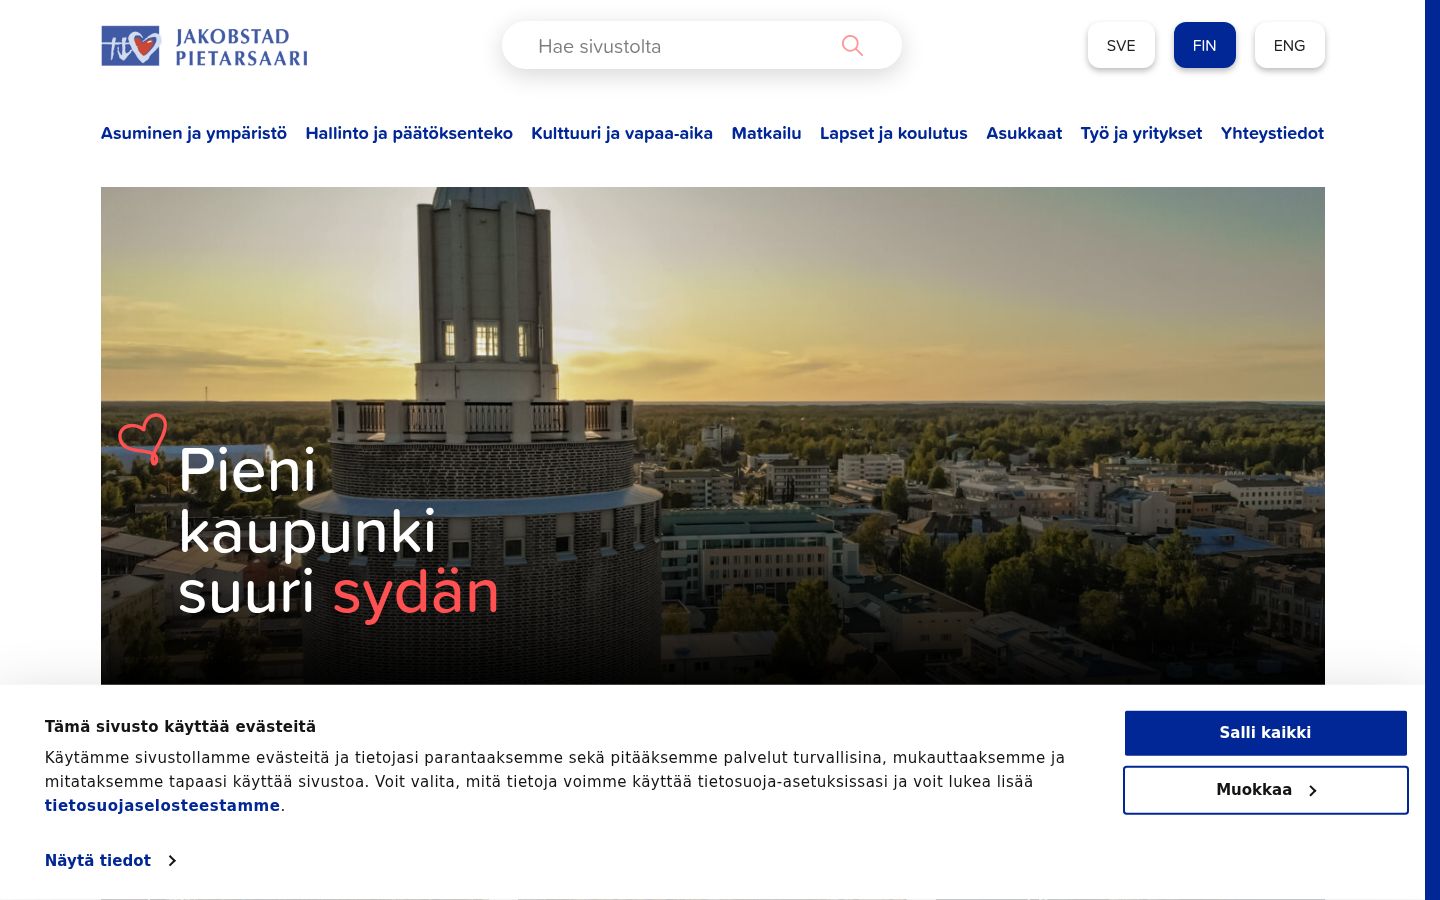Expand Näytä tiedot cookie details
Screen dimensions: 1440x900
pos(111,860)
